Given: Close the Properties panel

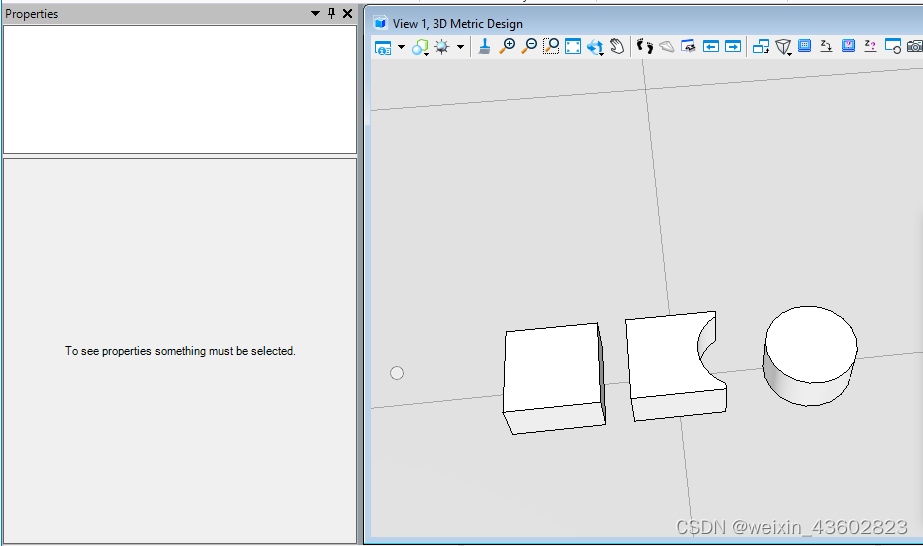Looking at the screenshot, I should (x=347, y=14).
